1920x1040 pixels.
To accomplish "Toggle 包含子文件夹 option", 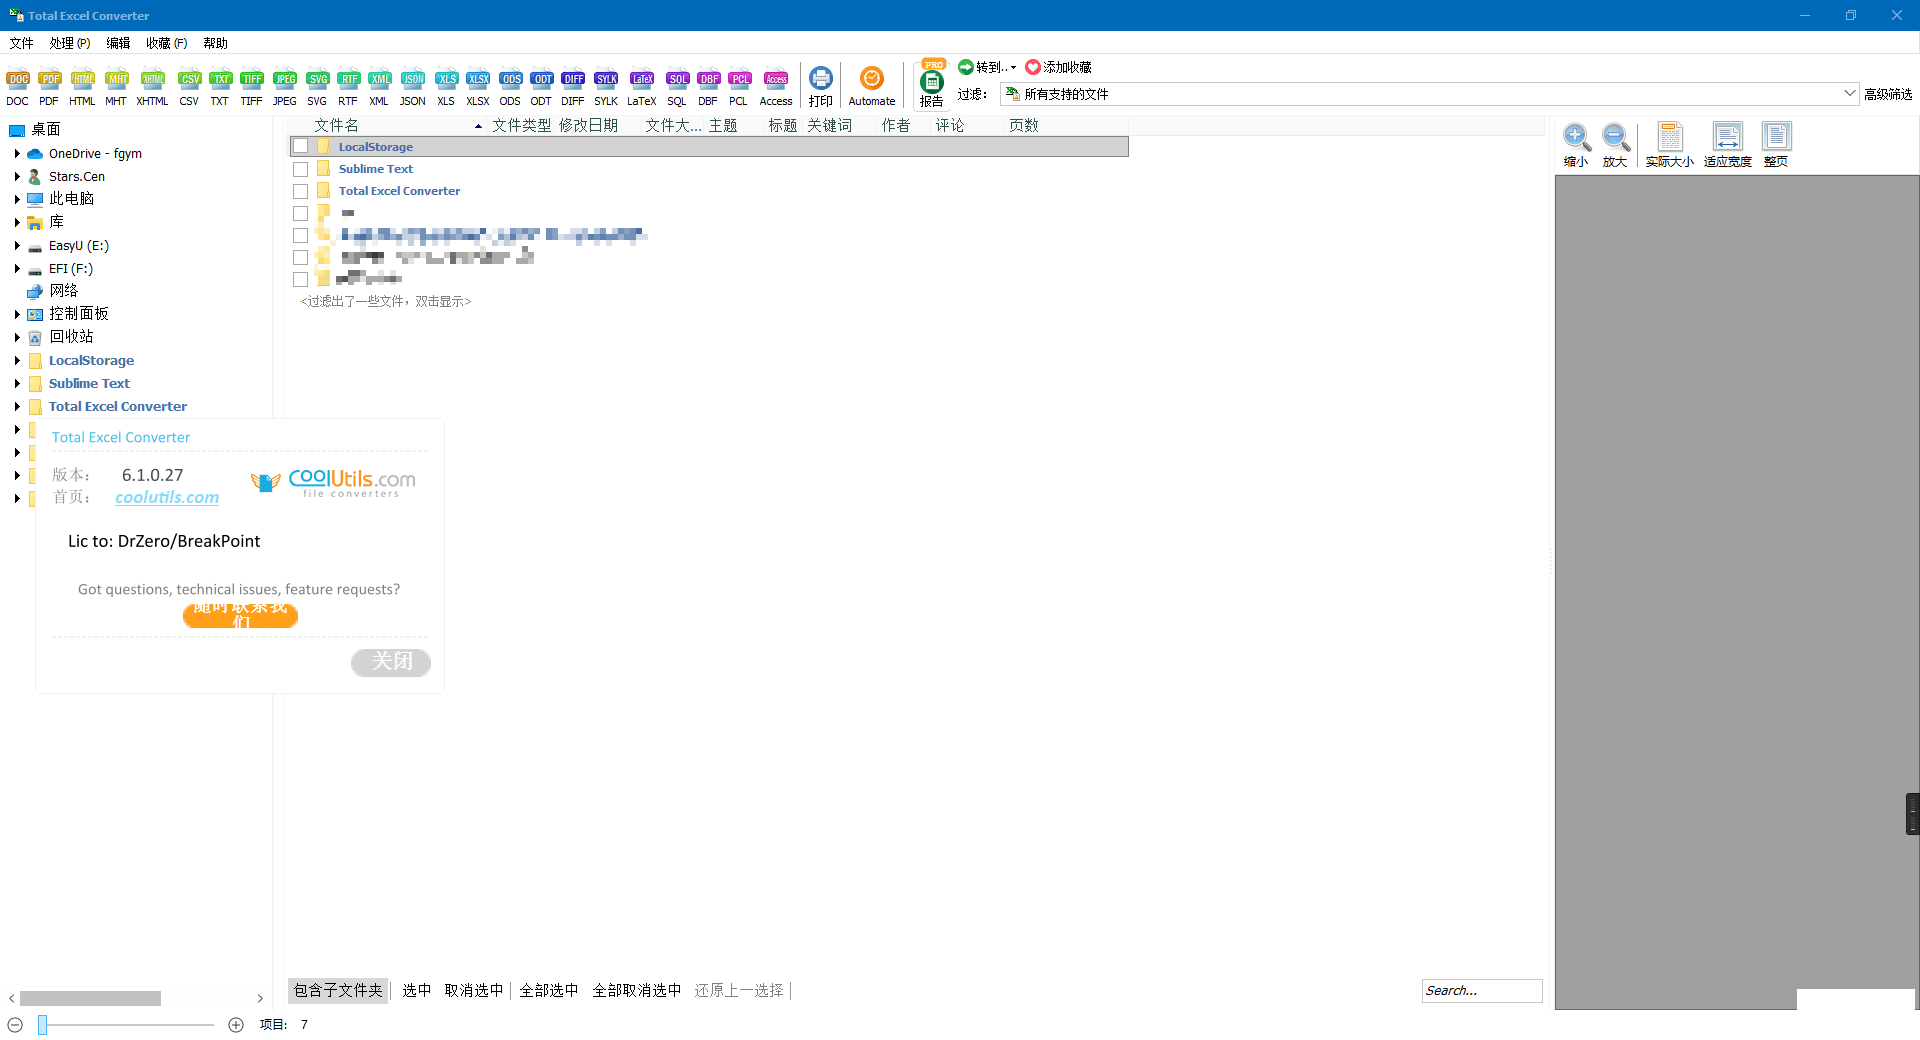I will point(338,990).
